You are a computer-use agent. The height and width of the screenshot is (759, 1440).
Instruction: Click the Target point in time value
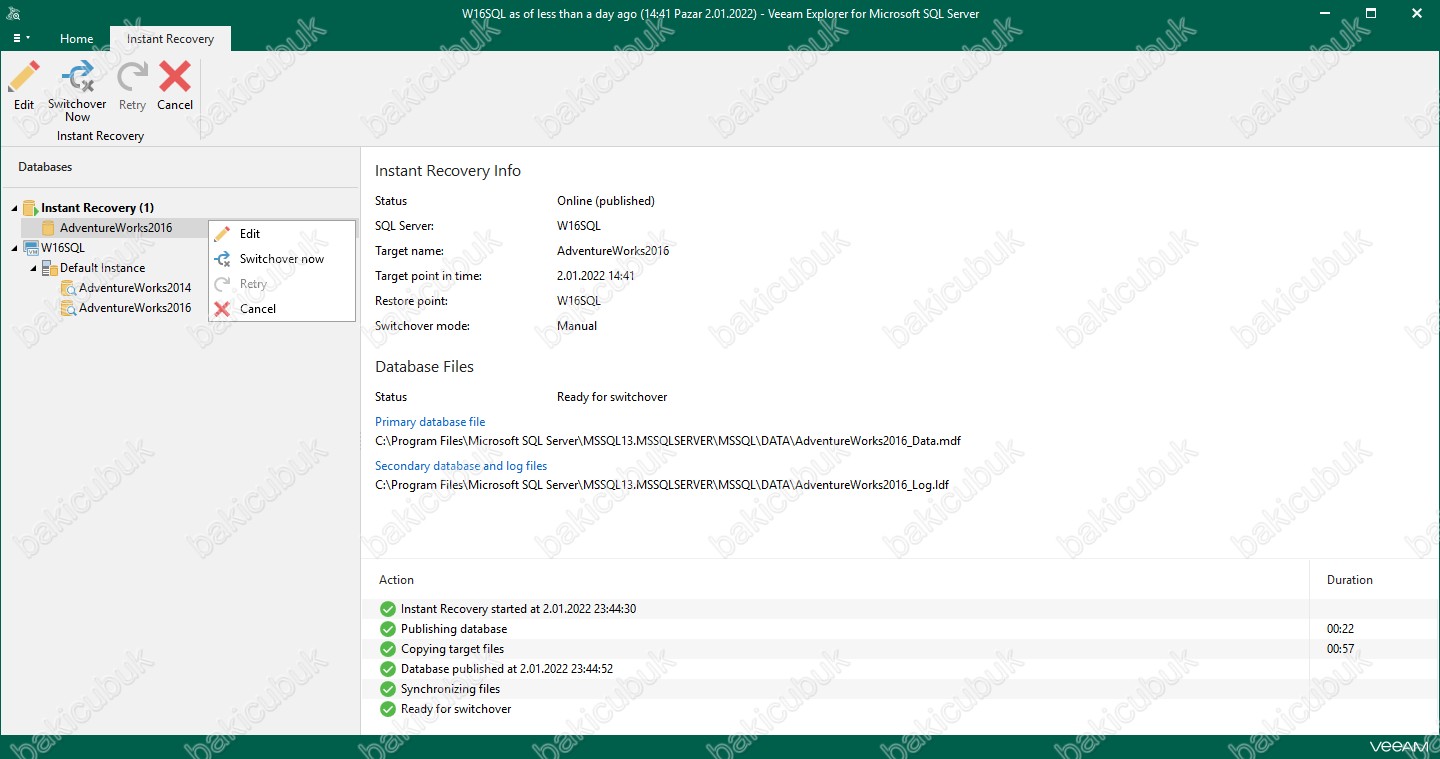[596, 276]
